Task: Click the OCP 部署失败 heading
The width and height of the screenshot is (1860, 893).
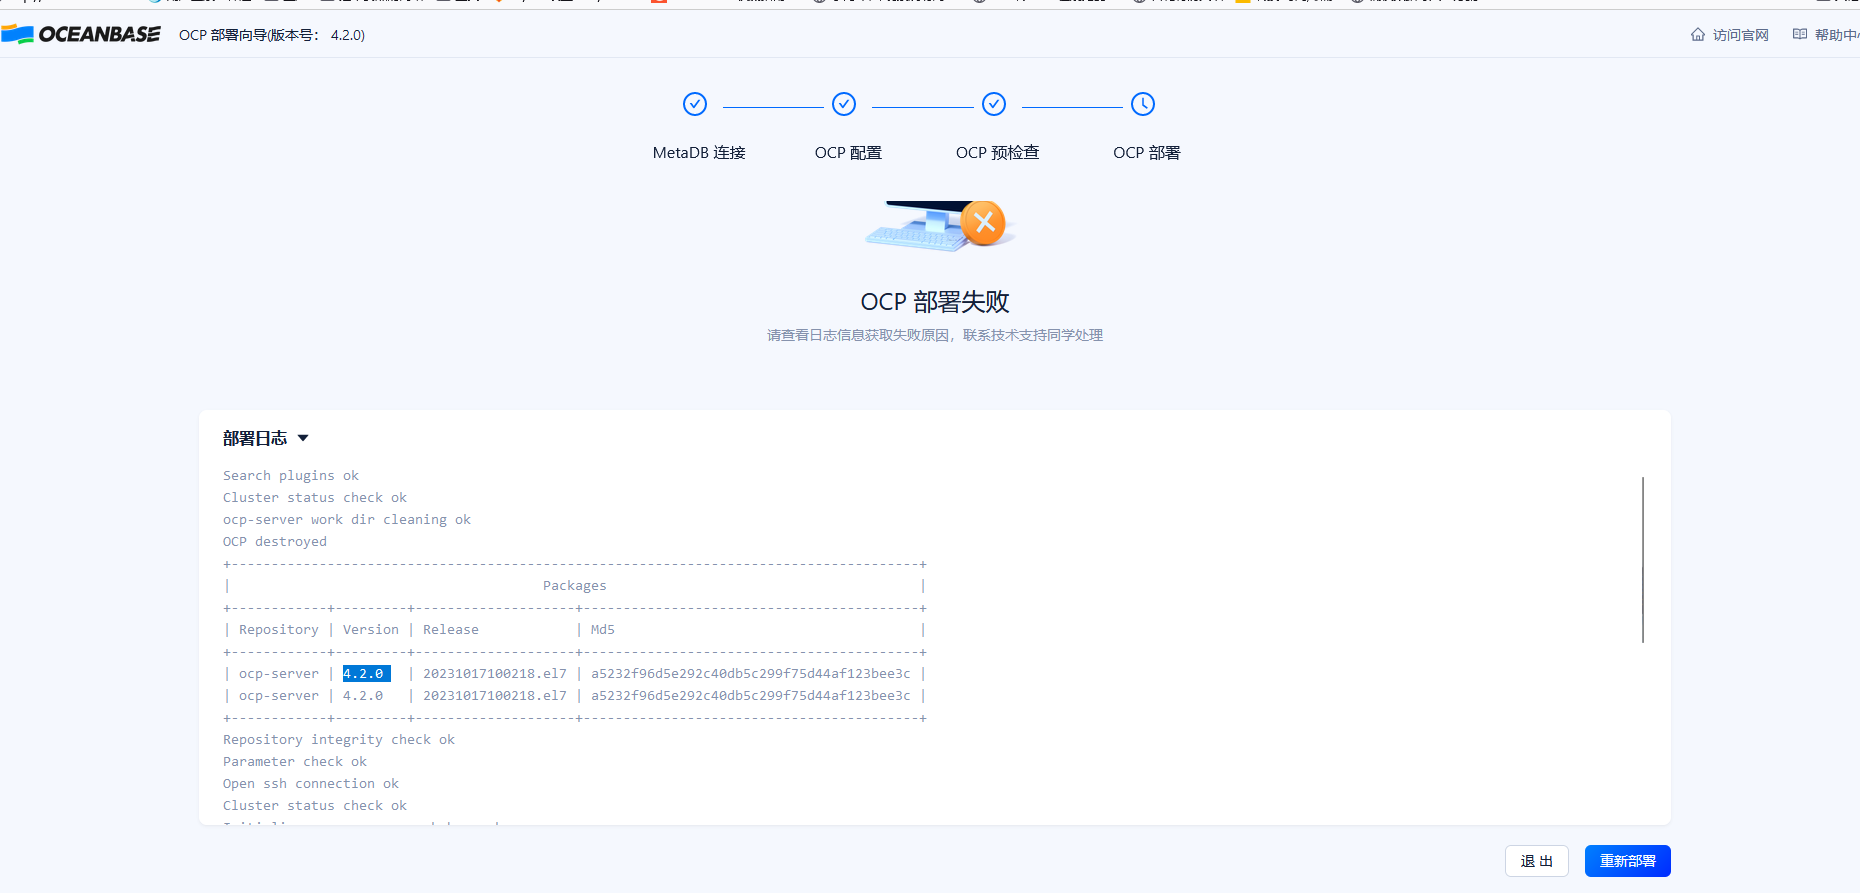Action: 935,302
